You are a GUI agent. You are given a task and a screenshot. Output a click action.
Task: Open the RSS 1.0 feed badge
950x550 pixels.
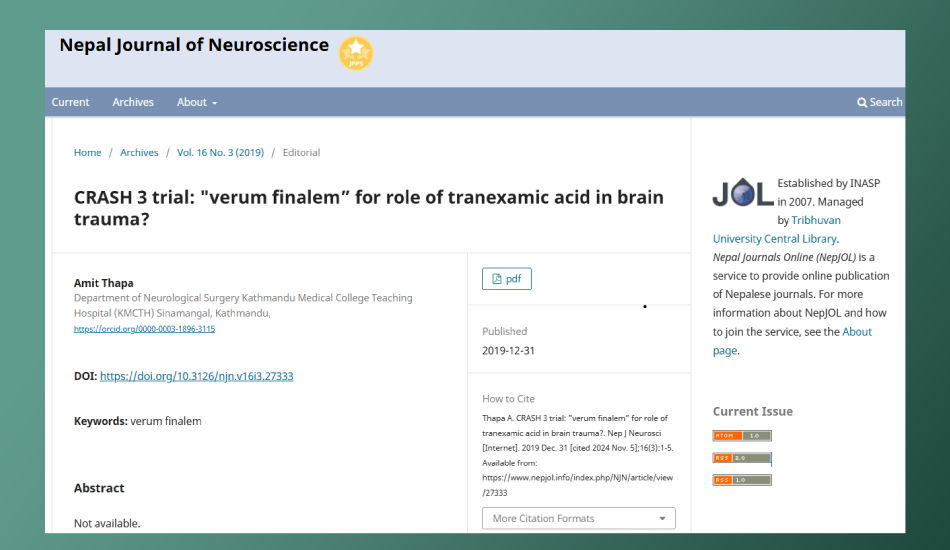tap(742, 480)
